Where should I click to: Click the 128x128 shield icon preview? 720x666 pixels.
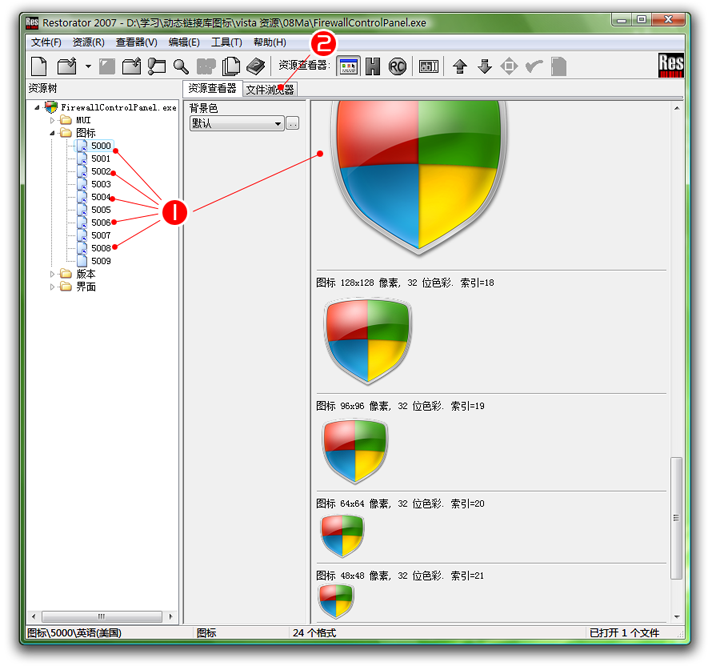(x=367, y=341)
